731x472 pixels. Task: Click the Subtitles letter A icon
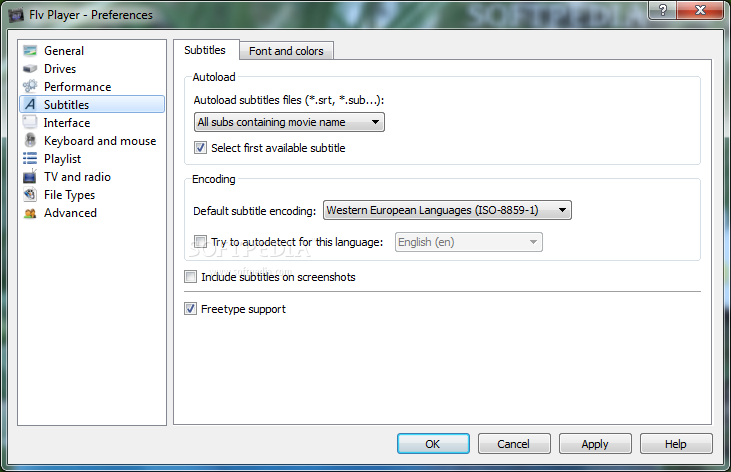point(30,104)
